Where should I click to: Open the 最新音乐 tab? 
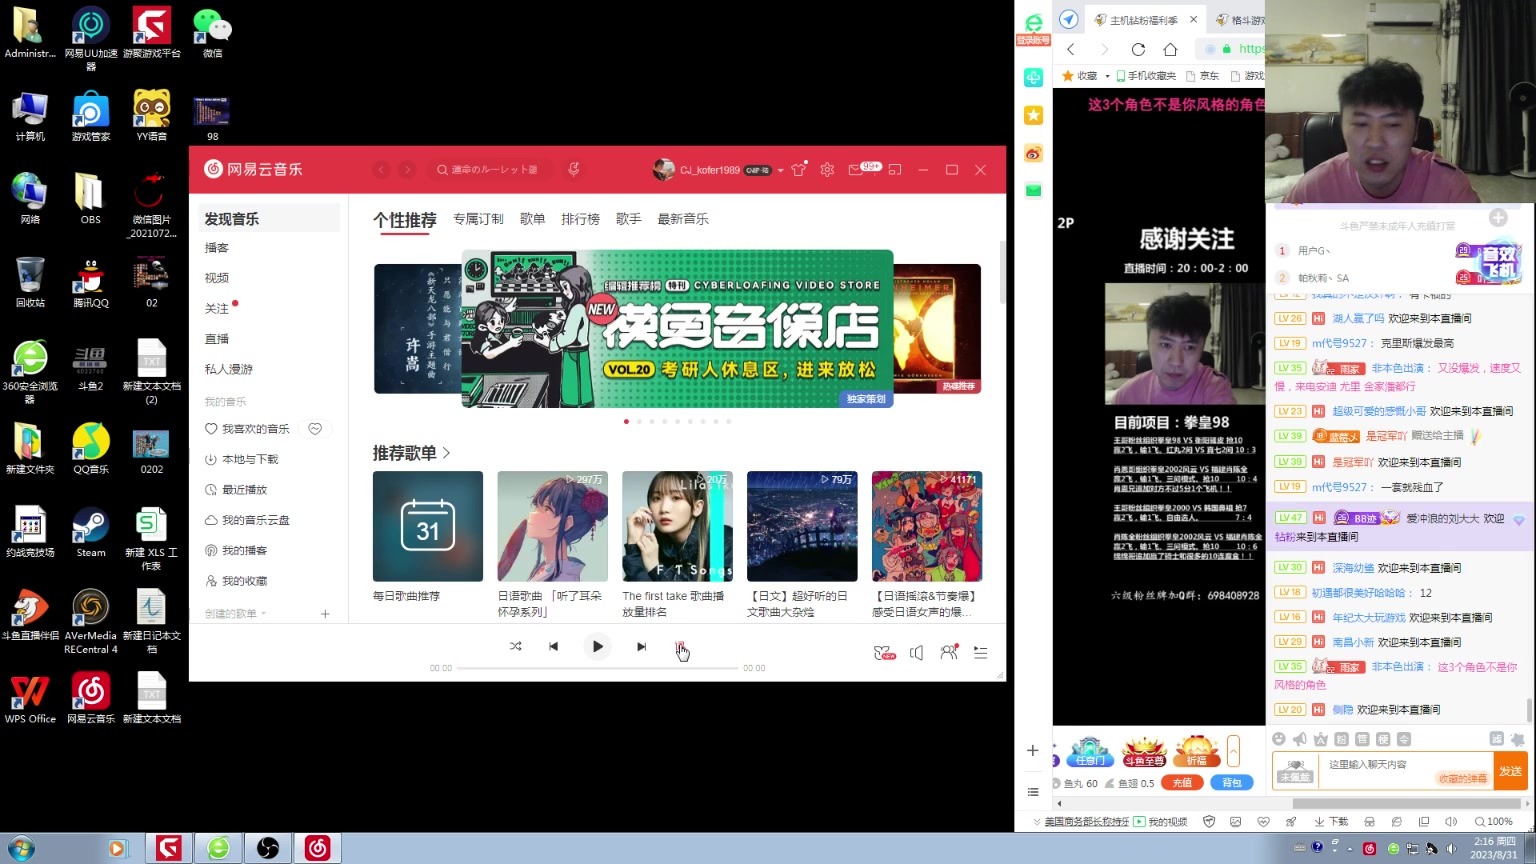tap(683, 219)
